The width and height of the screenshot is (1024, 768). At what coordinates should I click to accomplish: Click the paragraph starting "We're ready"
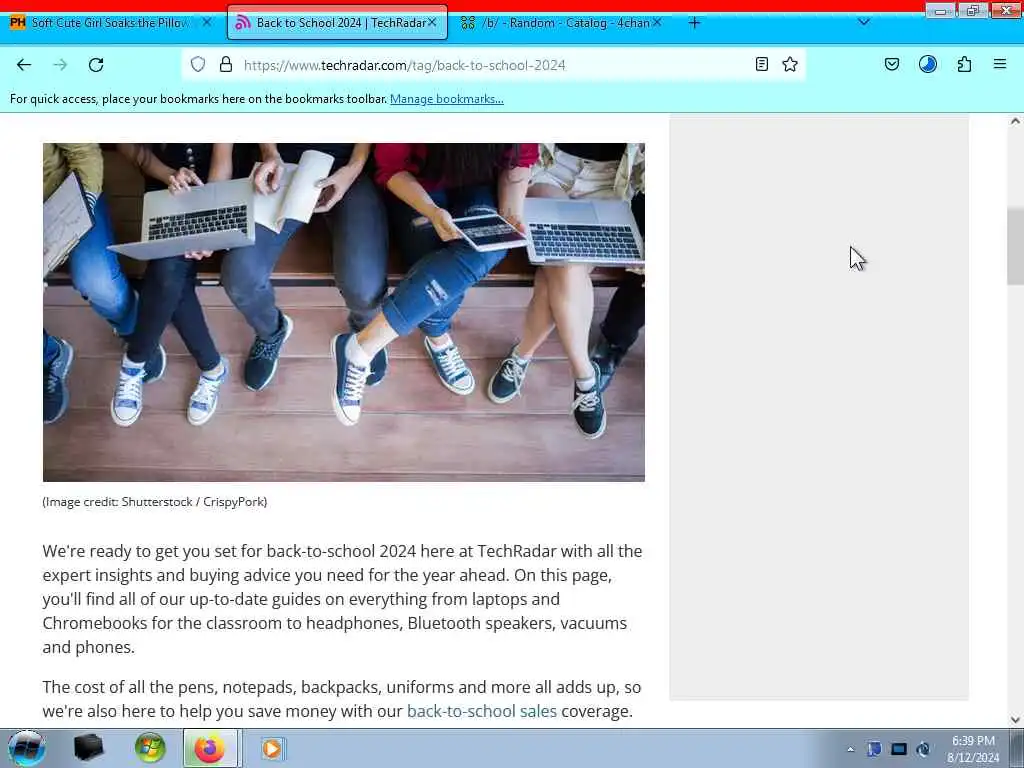pos(342,599)
